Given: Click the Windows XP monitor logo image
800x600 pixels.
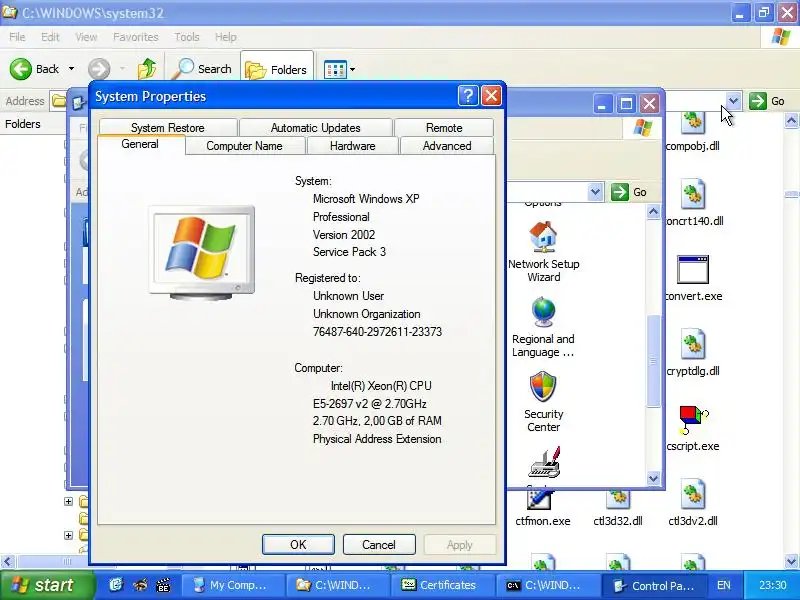Looking at the screenshot, I should pos(202,252).
